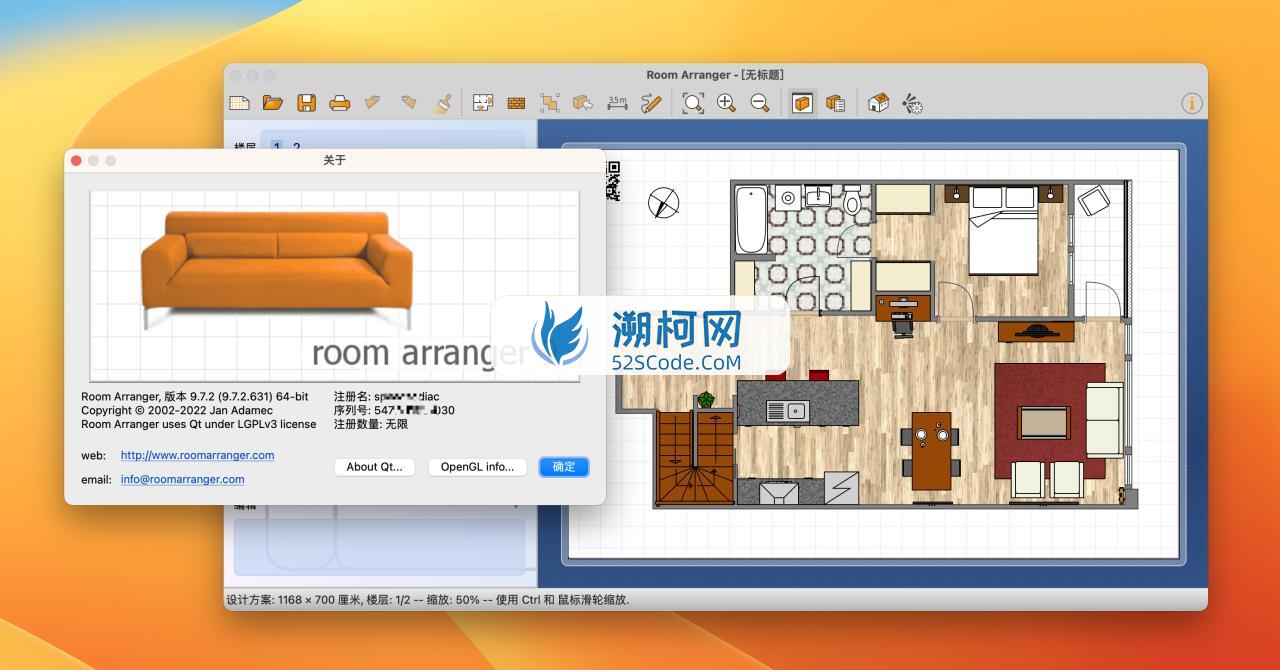Open the object list icon
The height and width of the screenshot is (670, 1280).
point(836,103)
